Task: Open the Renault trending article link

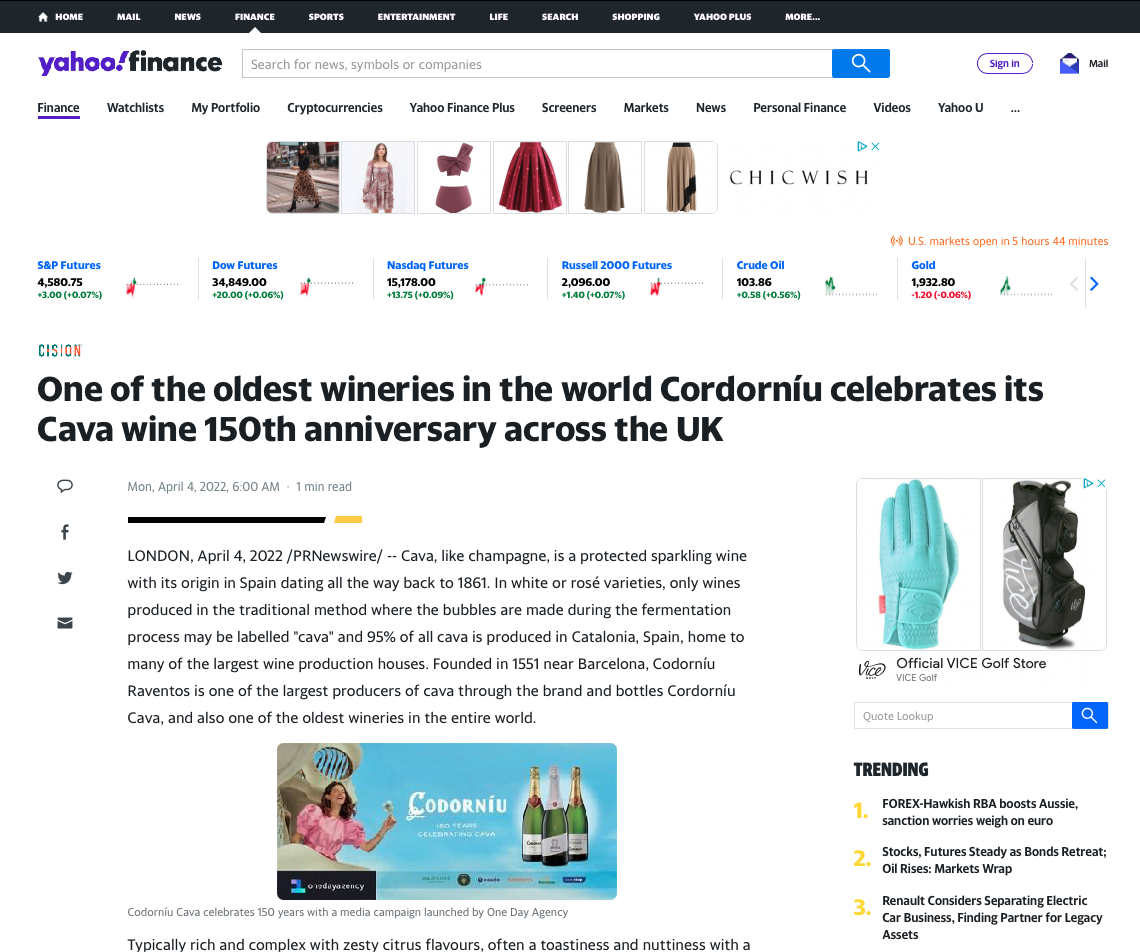Action: [992, 917]
